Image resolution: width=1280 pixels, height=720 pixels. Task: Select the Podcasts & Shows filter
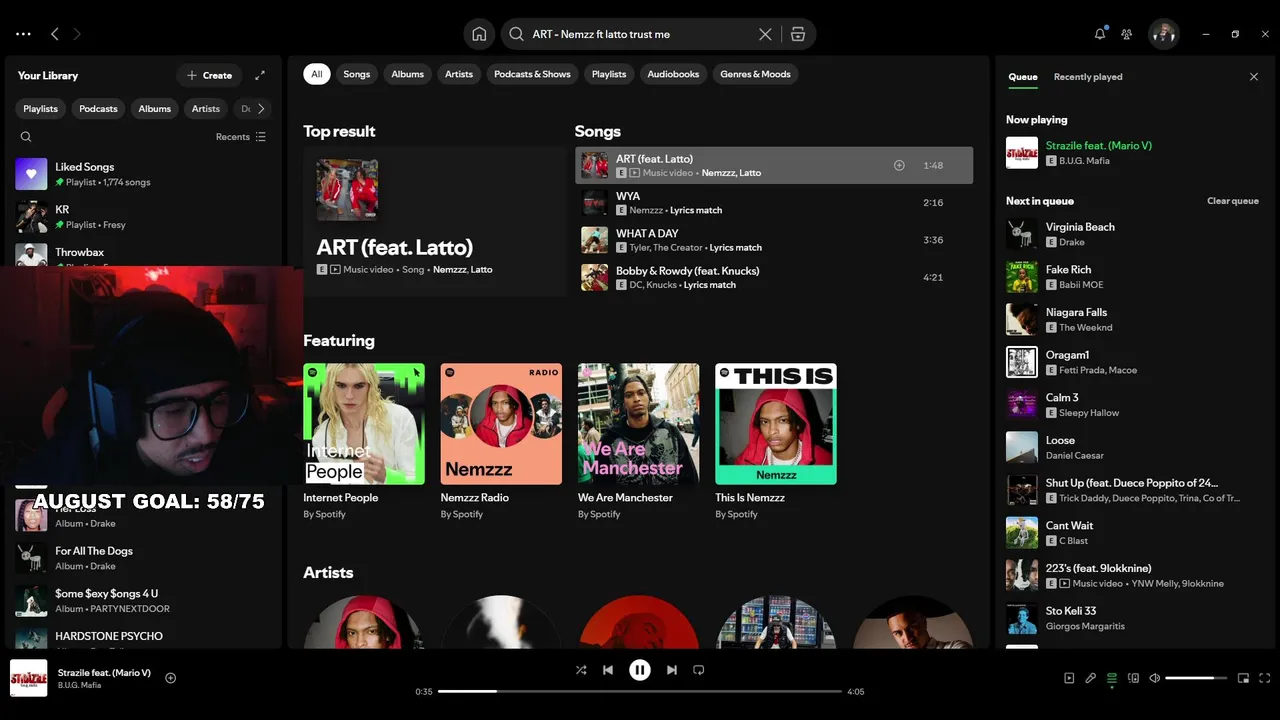point(532,74)
